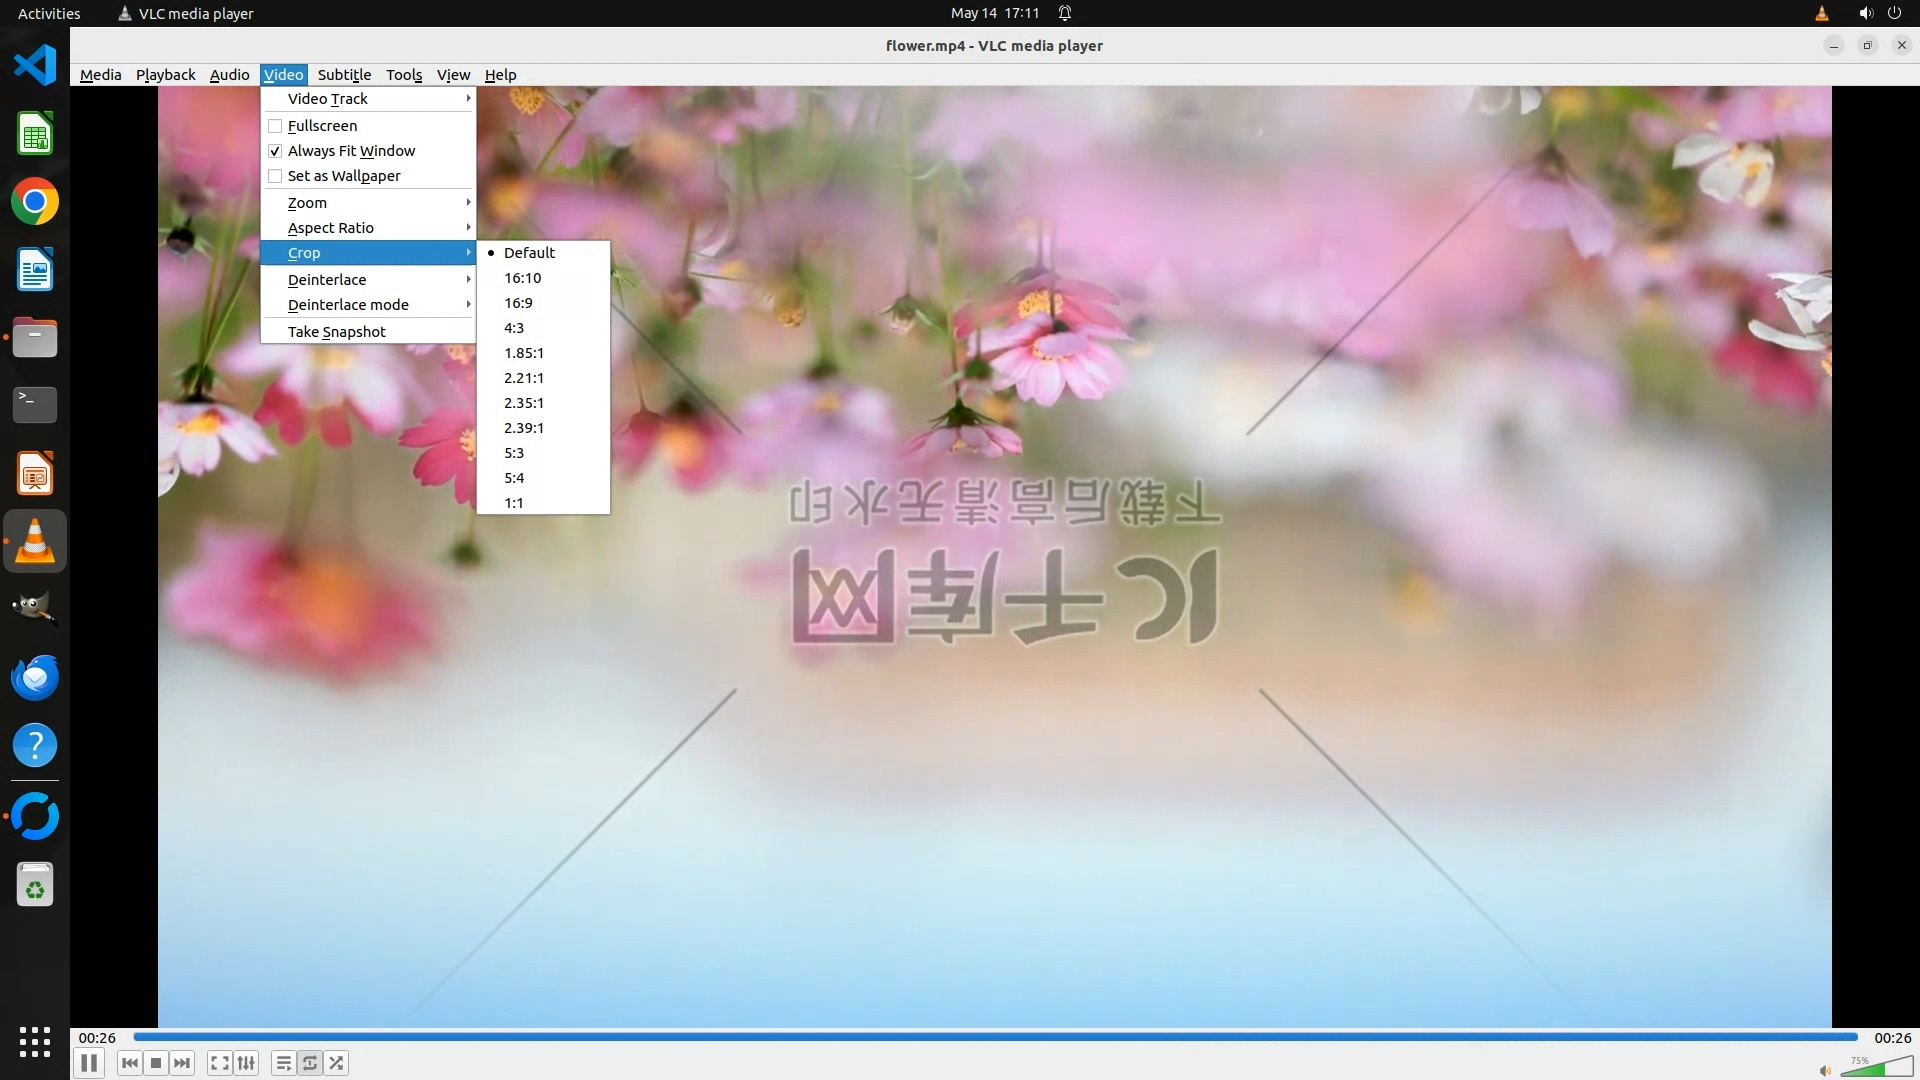The width and height of the screenshot is (1920, 1080).
Task: Check the Fullscreen checkbox
Action: 275,126
